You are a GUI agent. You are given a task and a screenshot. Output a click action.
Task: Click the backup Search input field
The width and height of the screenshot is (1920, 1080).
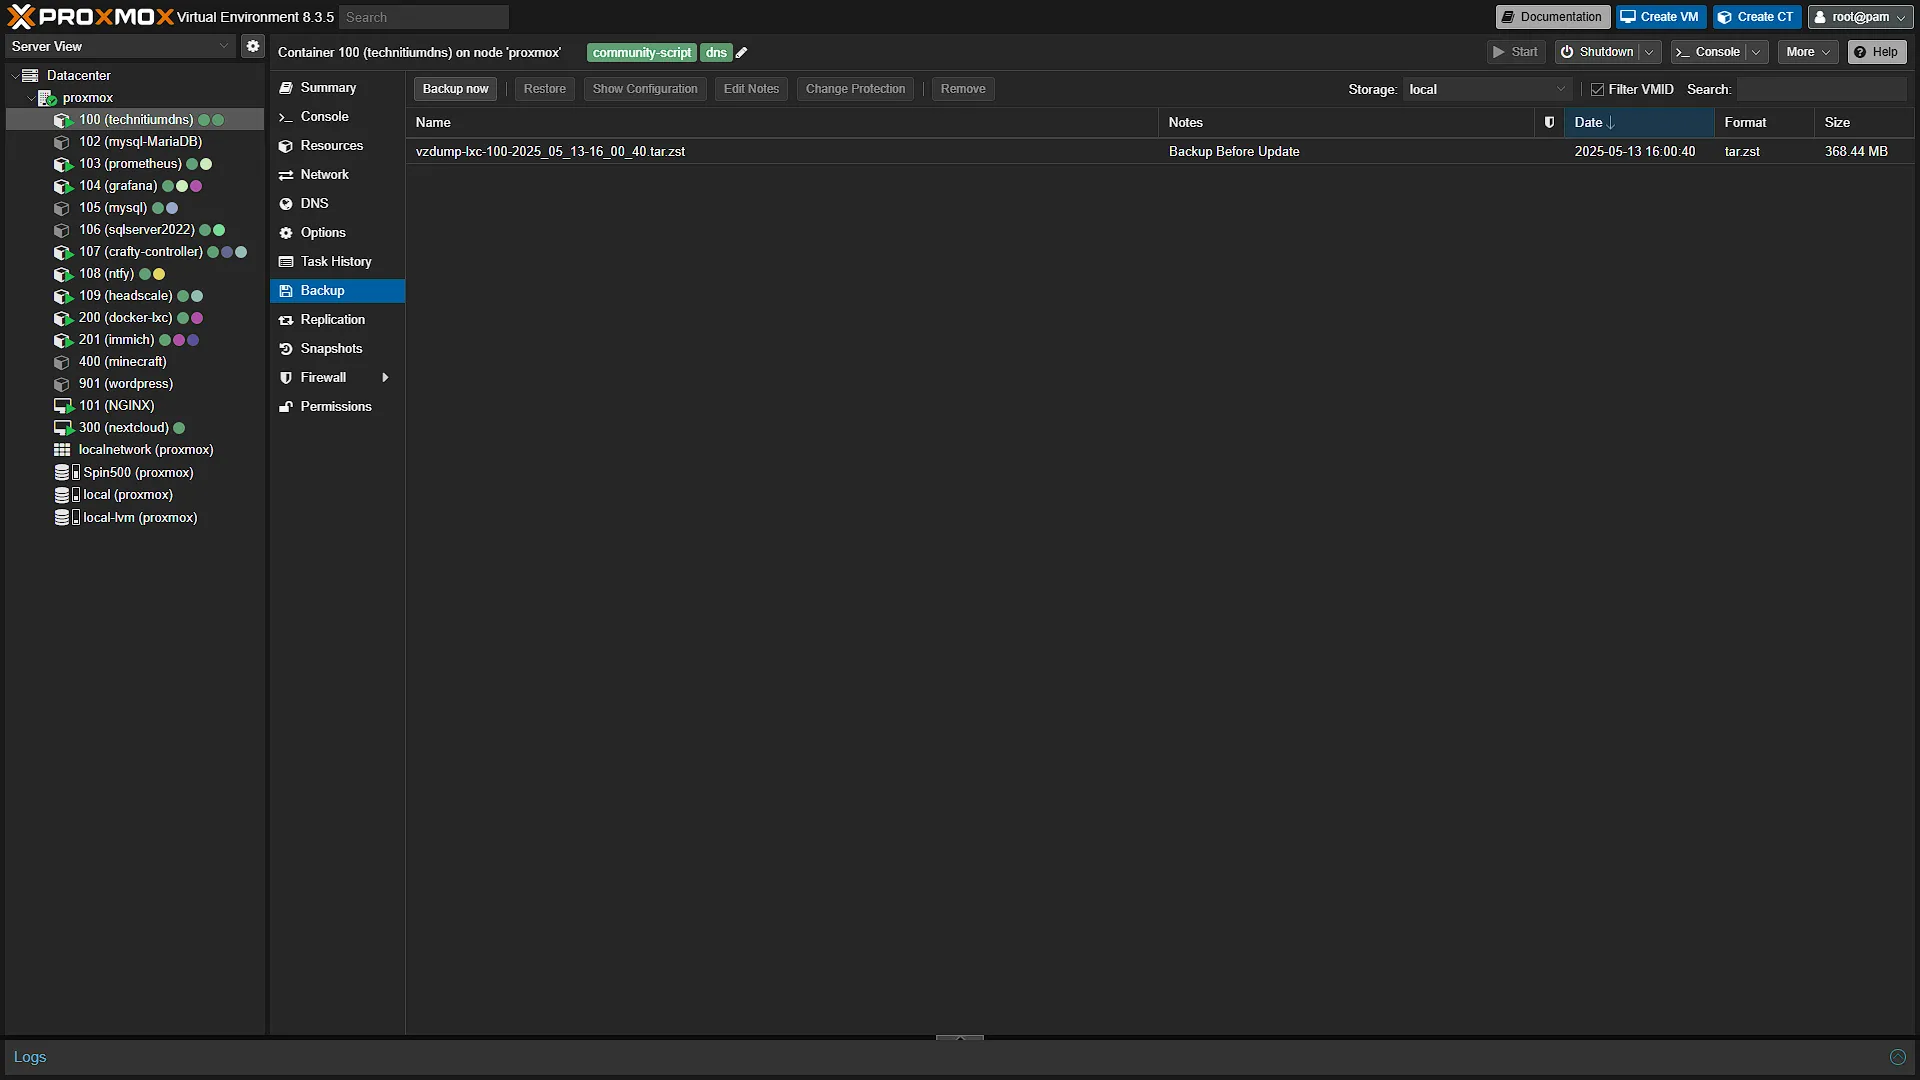pyautogui.click(x=1821, y=90)
